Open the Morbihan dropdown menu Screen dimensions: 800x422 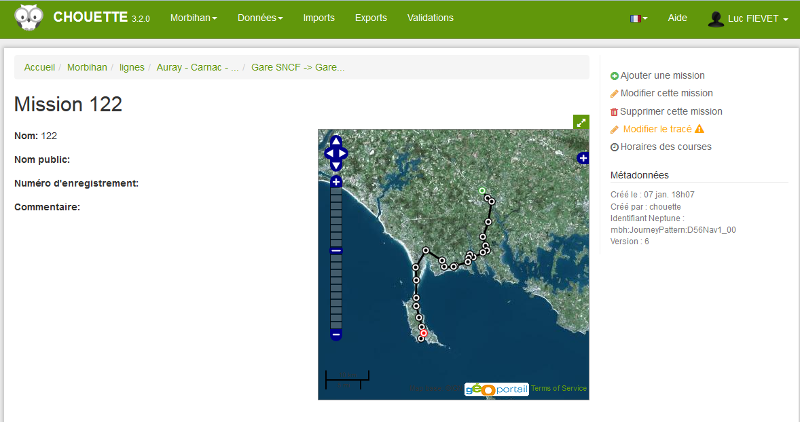click(x=193, y=18)
